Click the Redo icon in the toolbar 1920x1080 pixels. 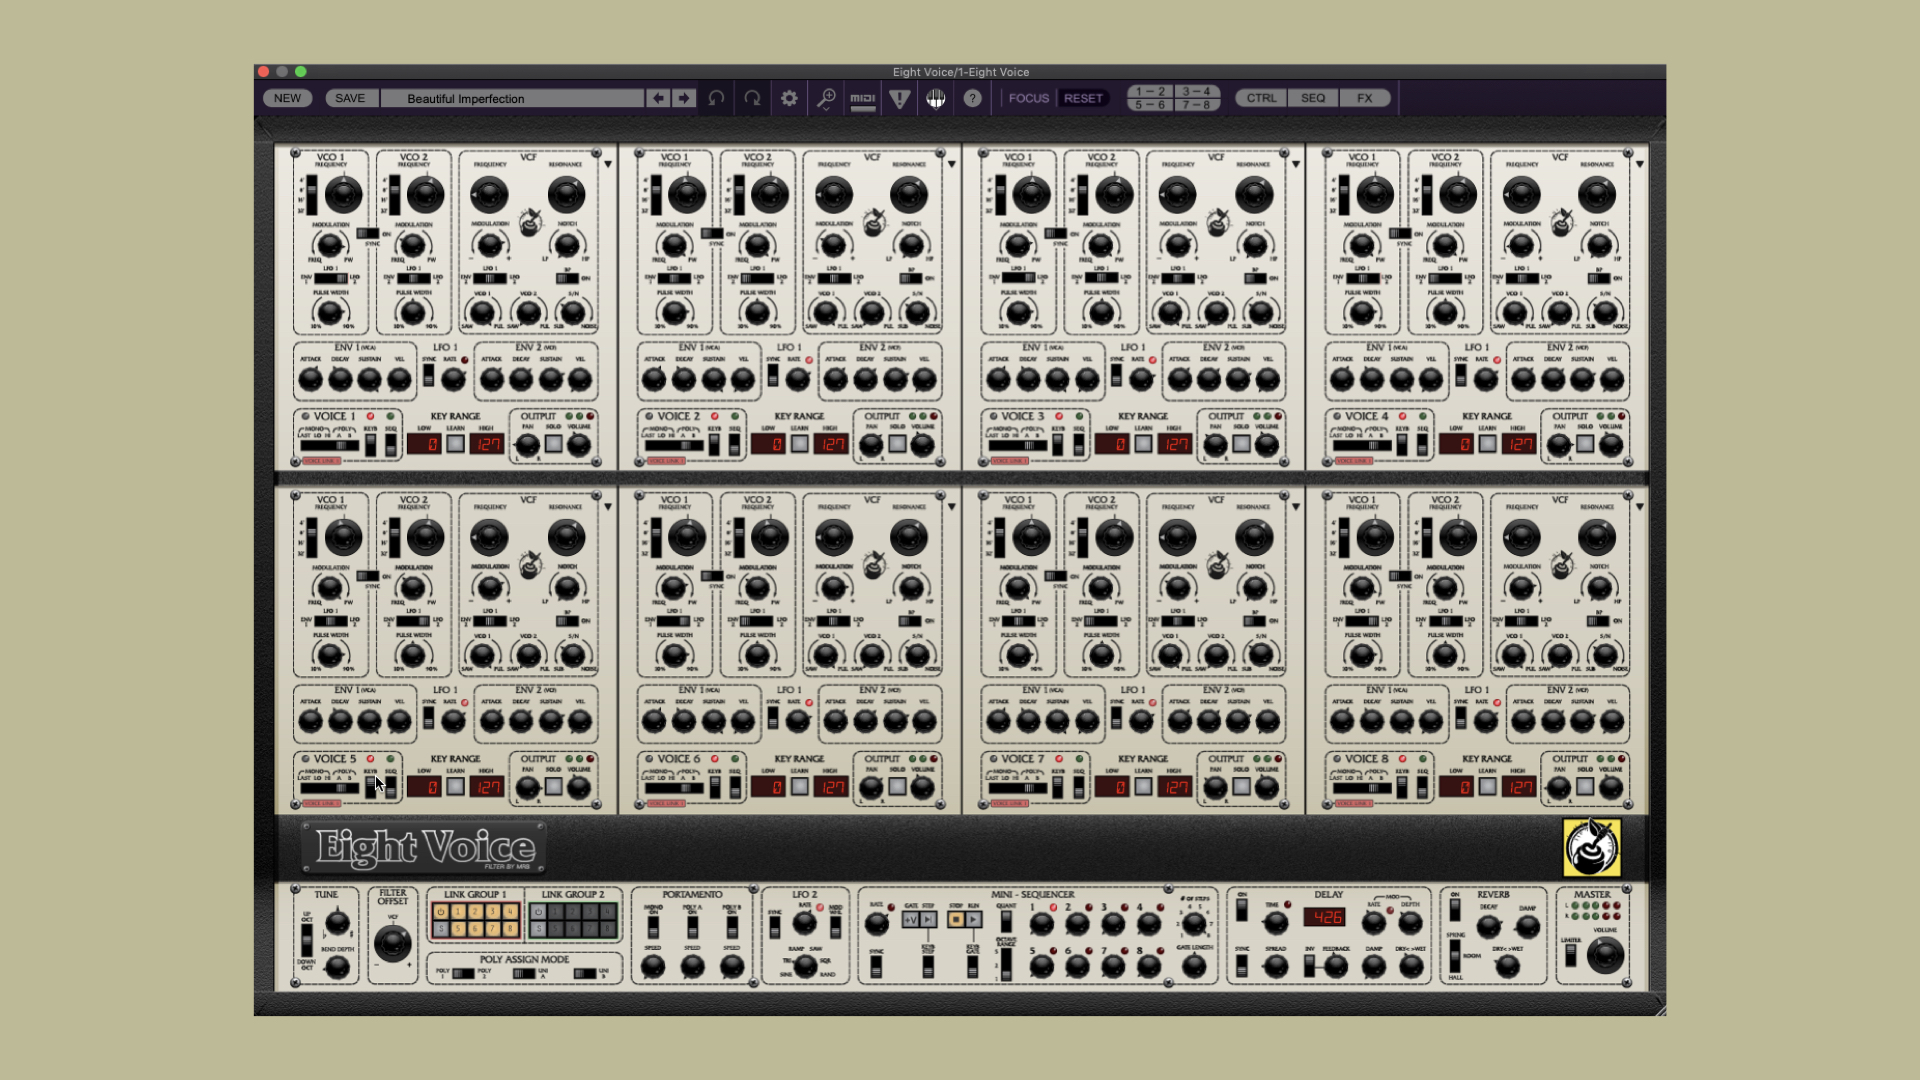click(x=753, y=98)
